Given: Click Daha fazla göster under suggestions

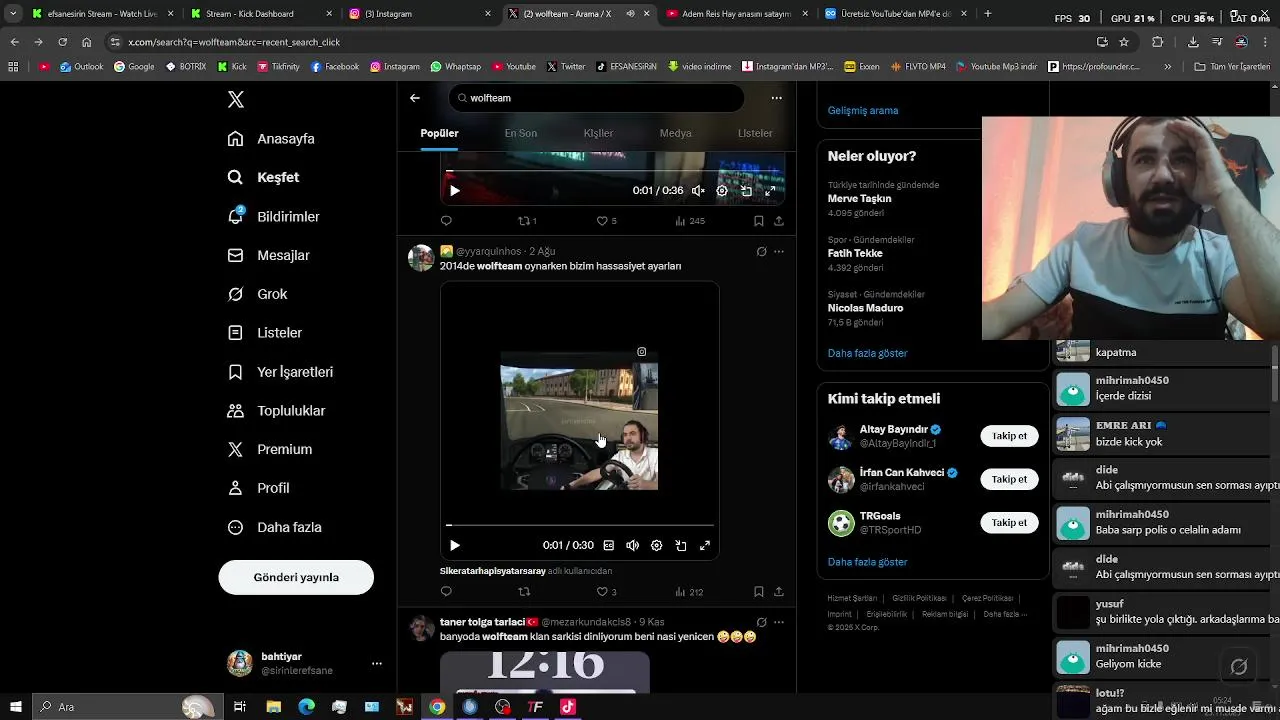Looking at the screenshot, I should tap(868, 562).
